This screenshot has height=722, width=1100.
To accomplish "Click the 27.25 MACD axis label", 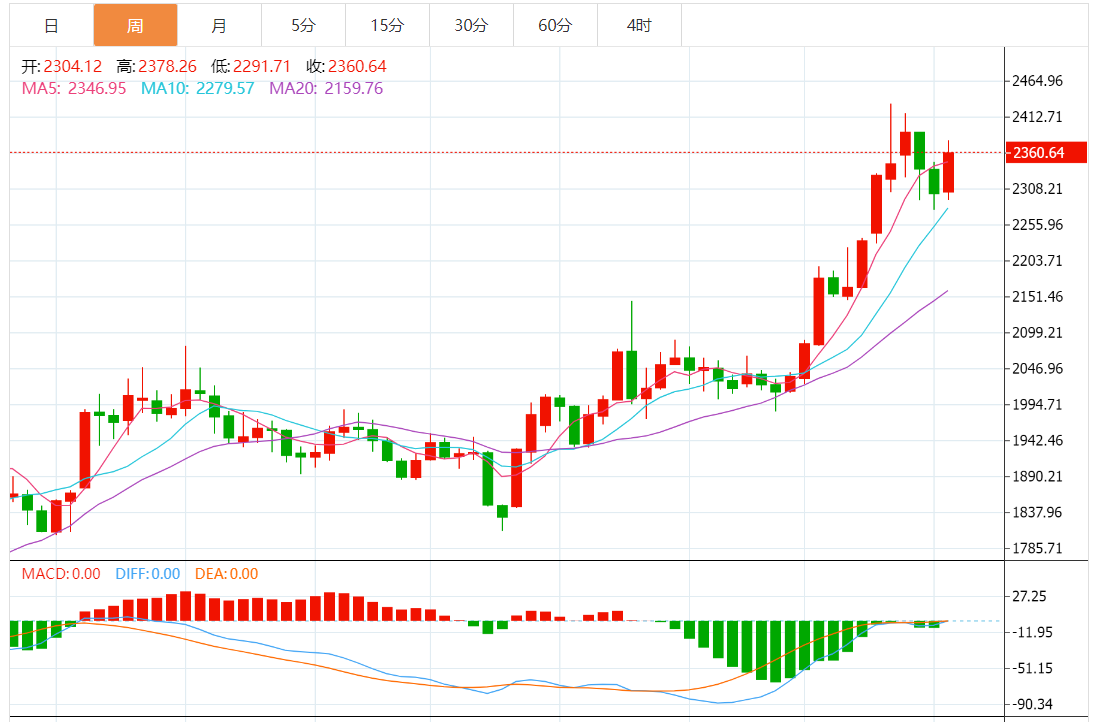I will click(x=1029, y=596).
